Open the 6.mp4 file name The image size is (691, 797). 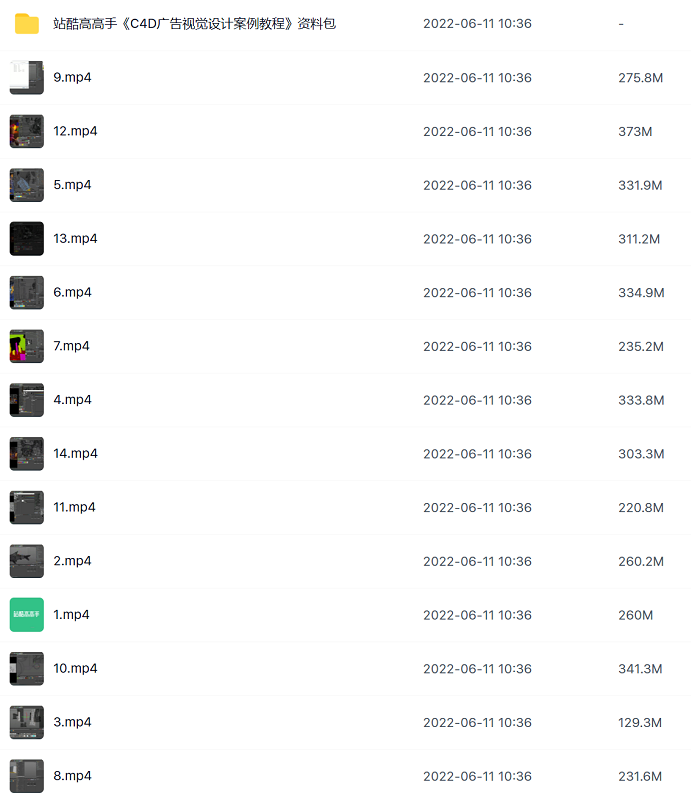[x=72, y=292]
